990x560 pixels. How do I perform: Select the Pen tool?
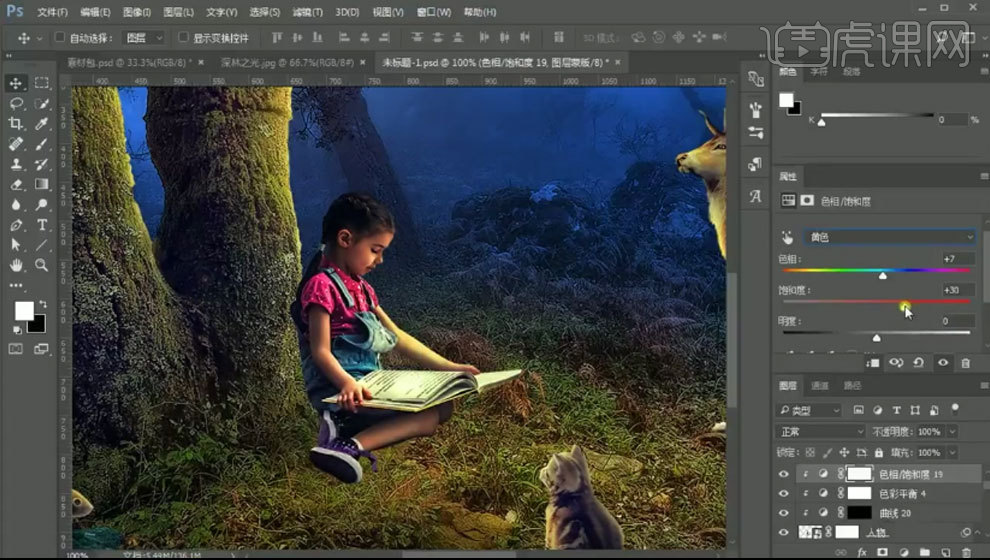(x=16, y=225)
